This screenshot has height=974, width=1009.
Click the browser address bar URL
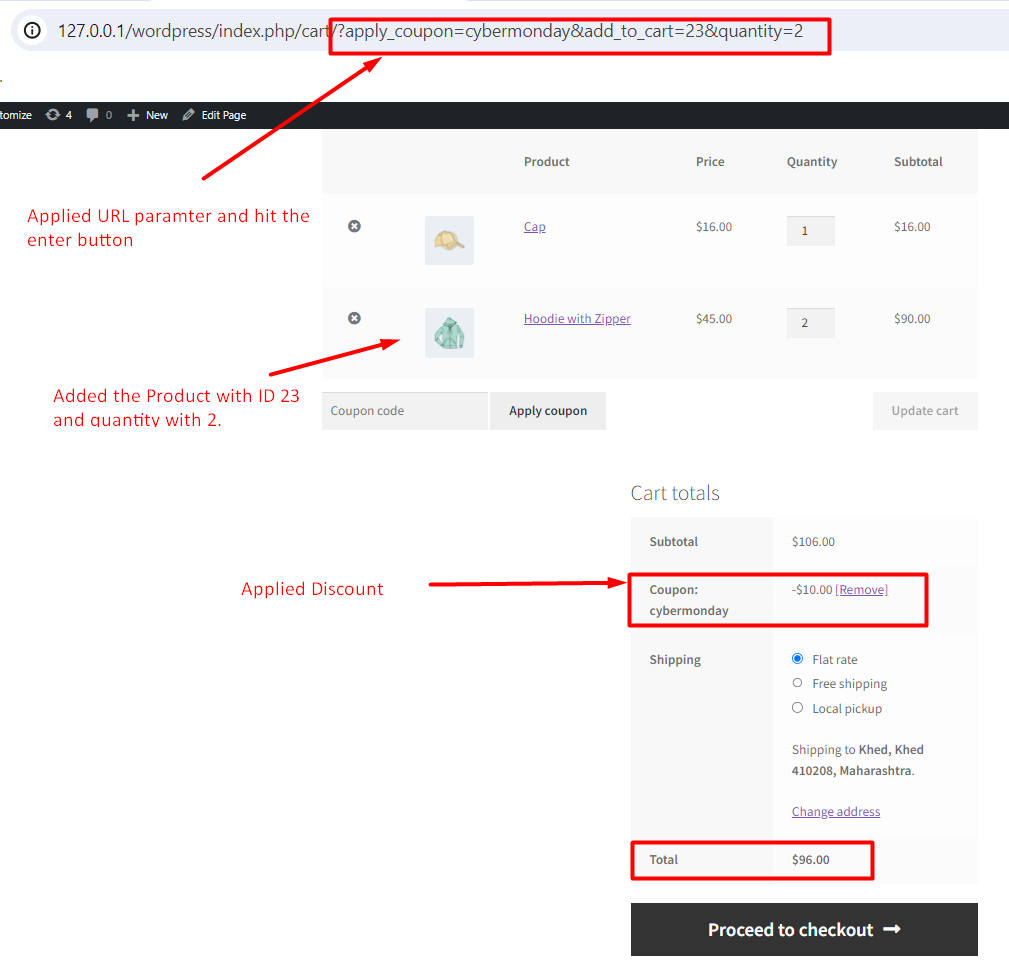click(430, 31)
